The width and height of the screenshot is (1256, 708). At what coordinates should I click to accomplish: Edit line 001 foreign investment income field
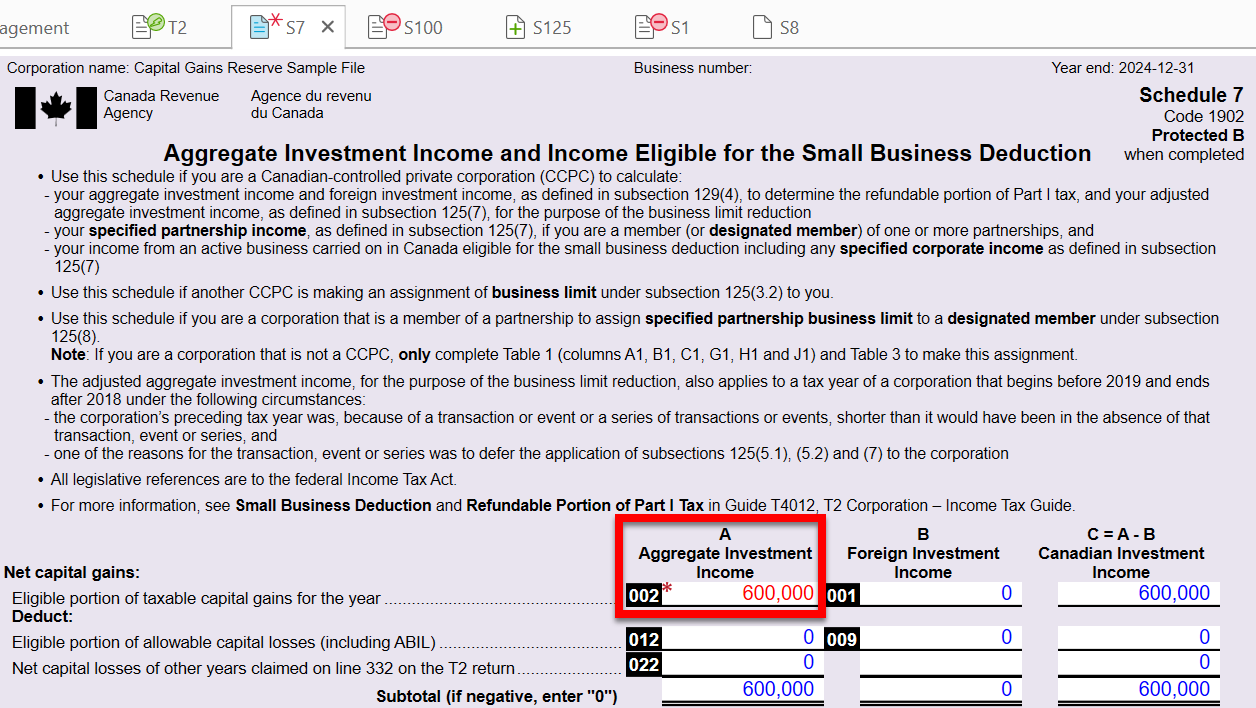tap(940, 594)
